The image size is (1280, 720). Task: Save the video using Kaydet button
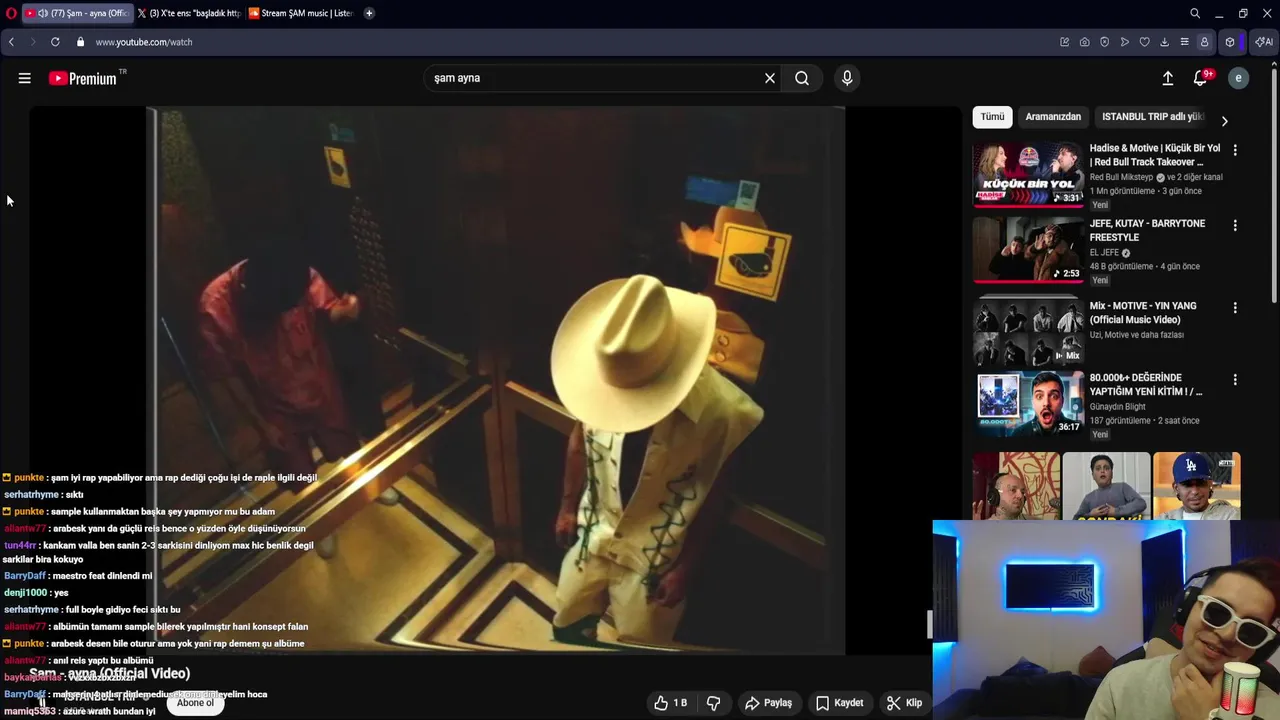(x=839, y=703)
